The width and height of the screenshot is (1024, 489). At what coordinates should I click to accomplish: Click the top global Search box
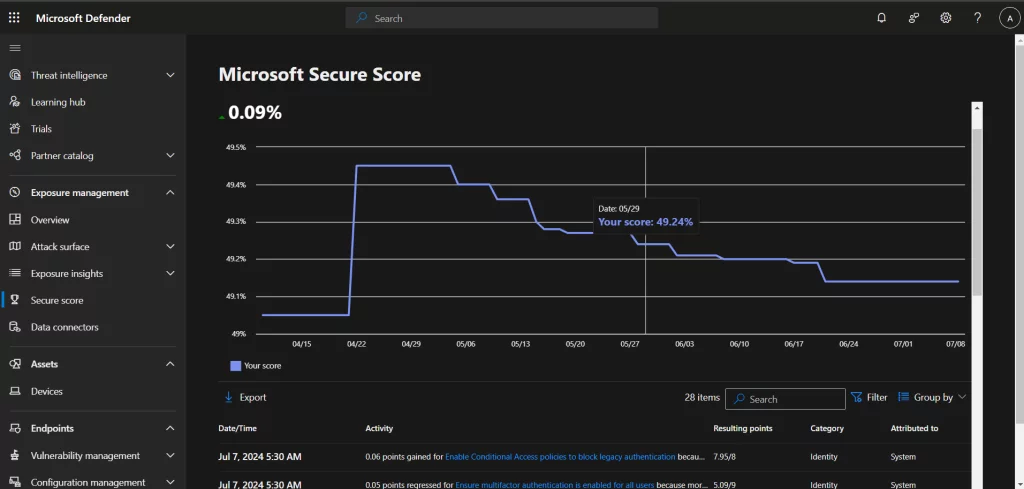pyautogui.click(x=501, y=18)
